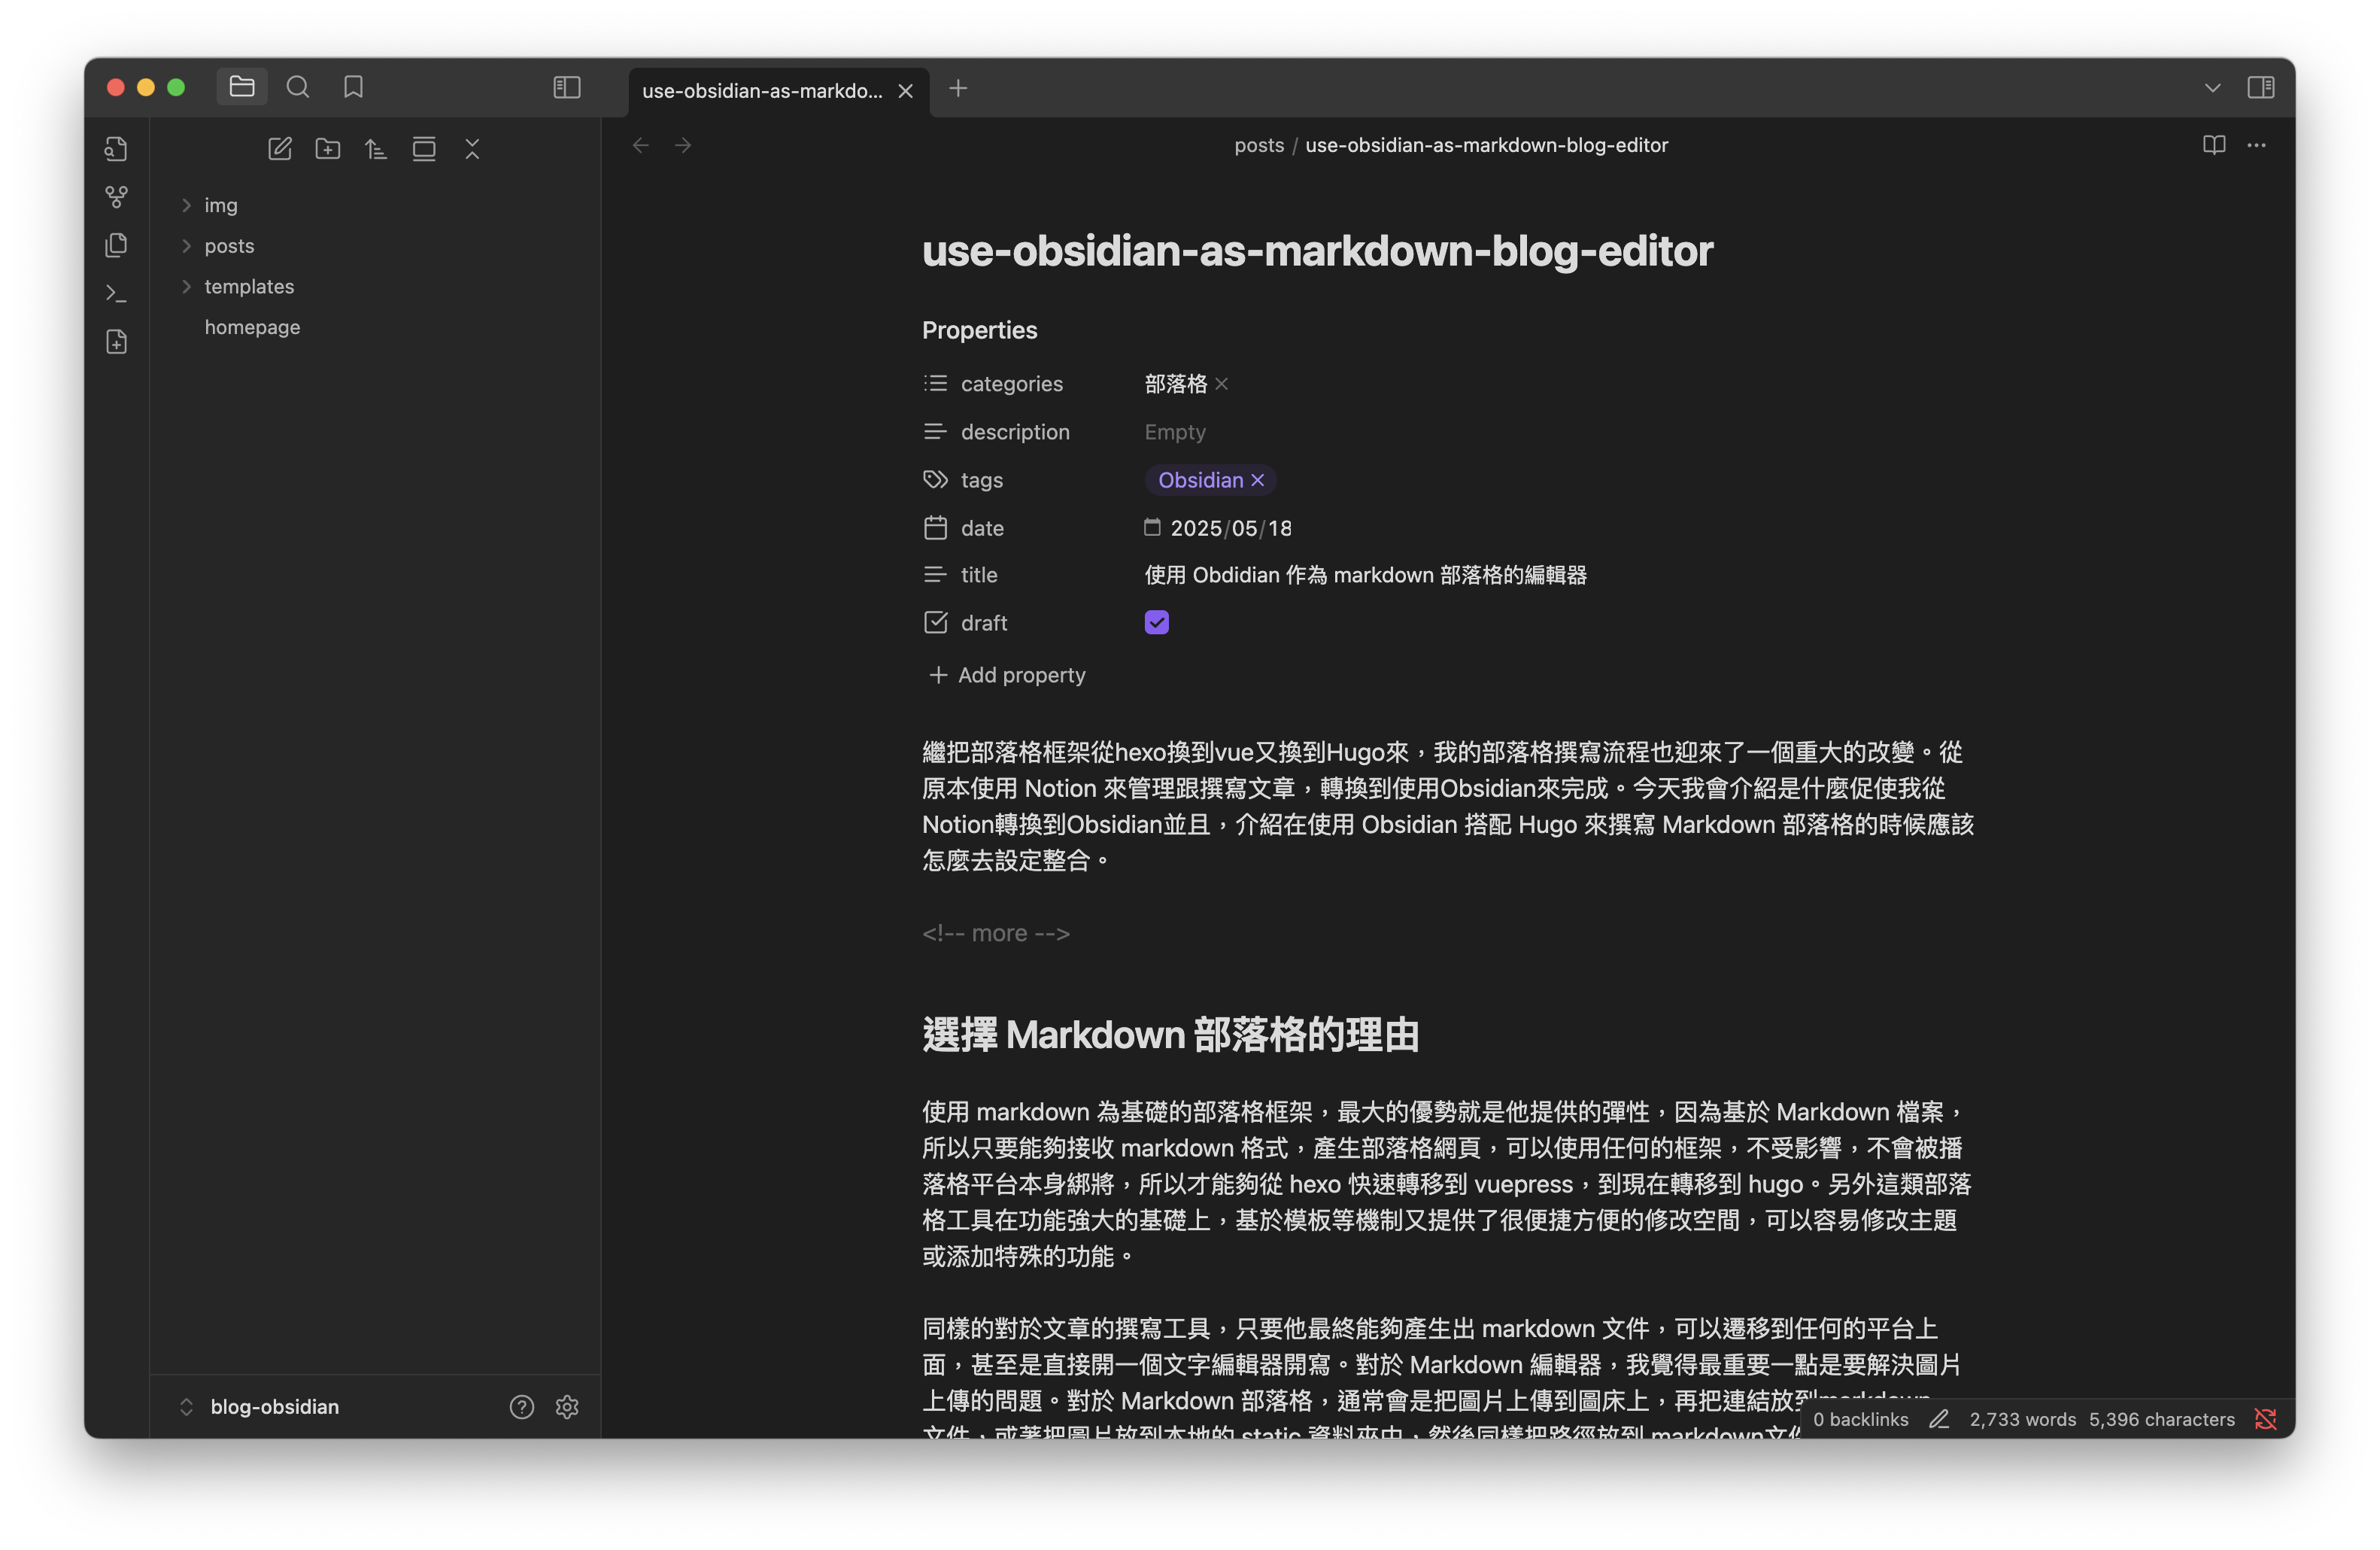The height and width of the screenshot is (1550, 2380).
Task: Click use-obsidian-as-markdown-blog-editor breadcrumb title
Action: point(1486,145)
